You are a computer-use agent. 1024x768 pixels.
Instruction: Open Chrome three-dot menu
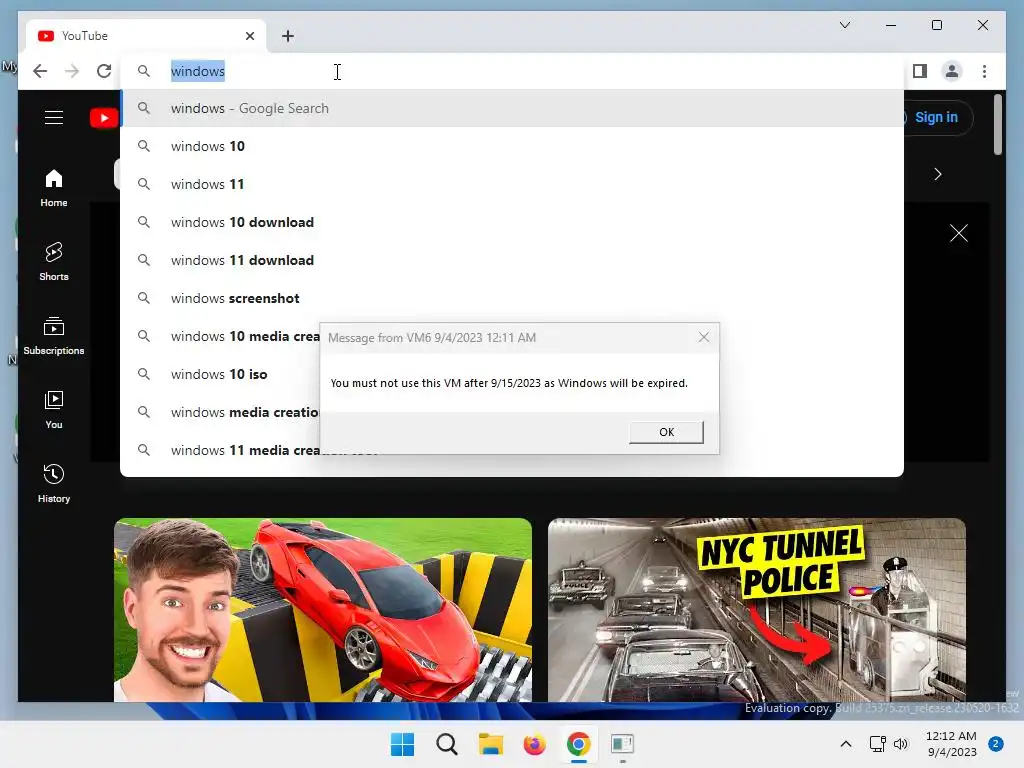[984, 71]
